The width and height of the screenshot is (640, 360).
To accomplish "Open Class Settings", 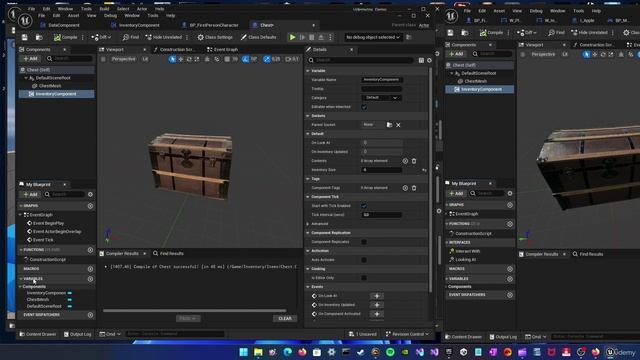I will [x=215, y=37].
